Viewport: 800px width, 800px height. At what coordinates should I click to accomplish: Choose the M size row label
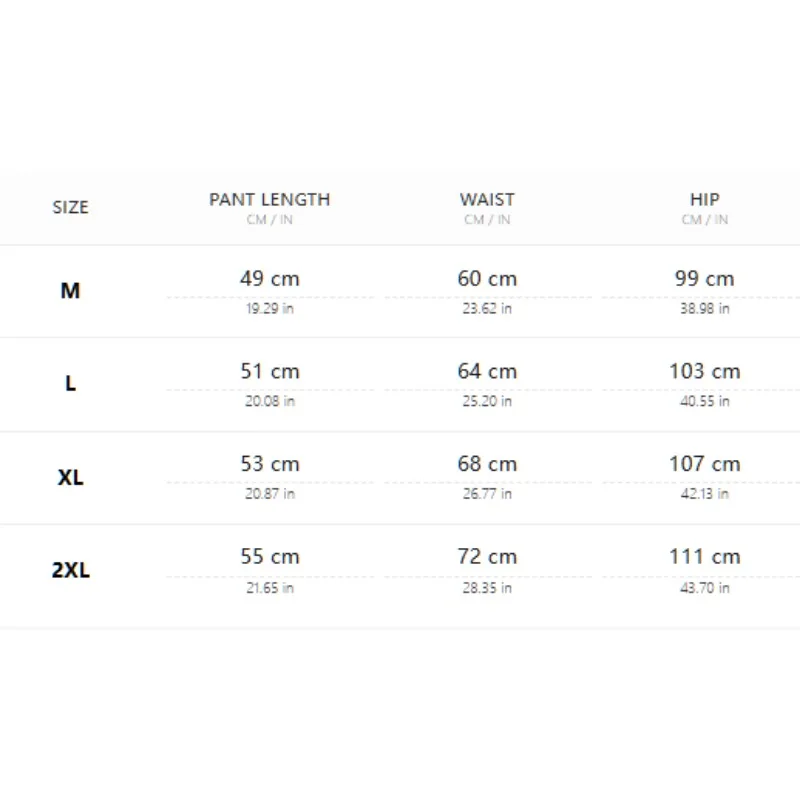(x=70, y=291)
